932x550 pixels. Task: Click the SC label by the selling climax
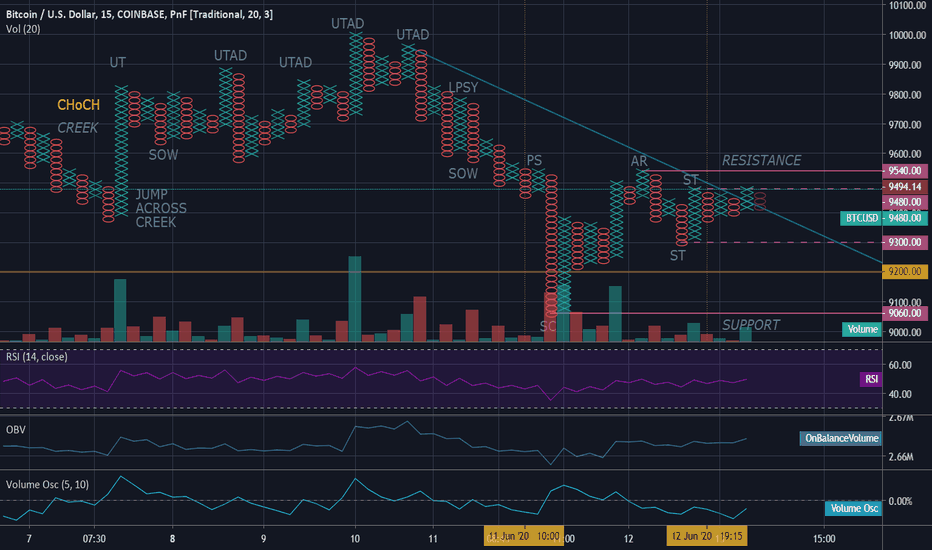(547, 326)
